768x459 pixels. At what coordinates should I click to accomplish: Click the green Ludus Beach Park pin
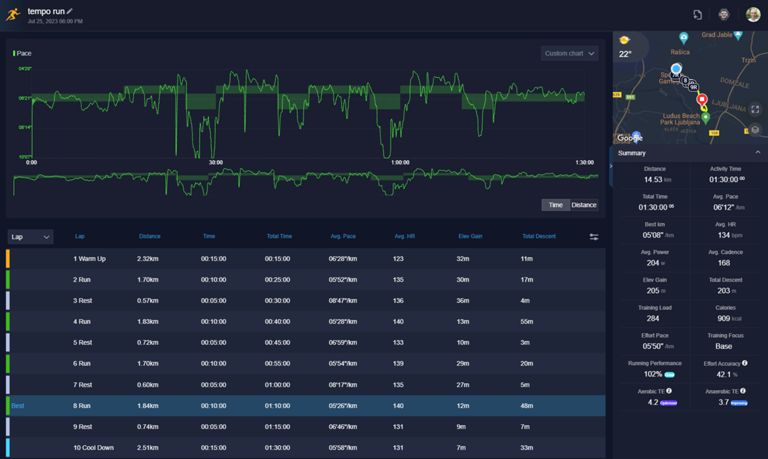point(706,118)
